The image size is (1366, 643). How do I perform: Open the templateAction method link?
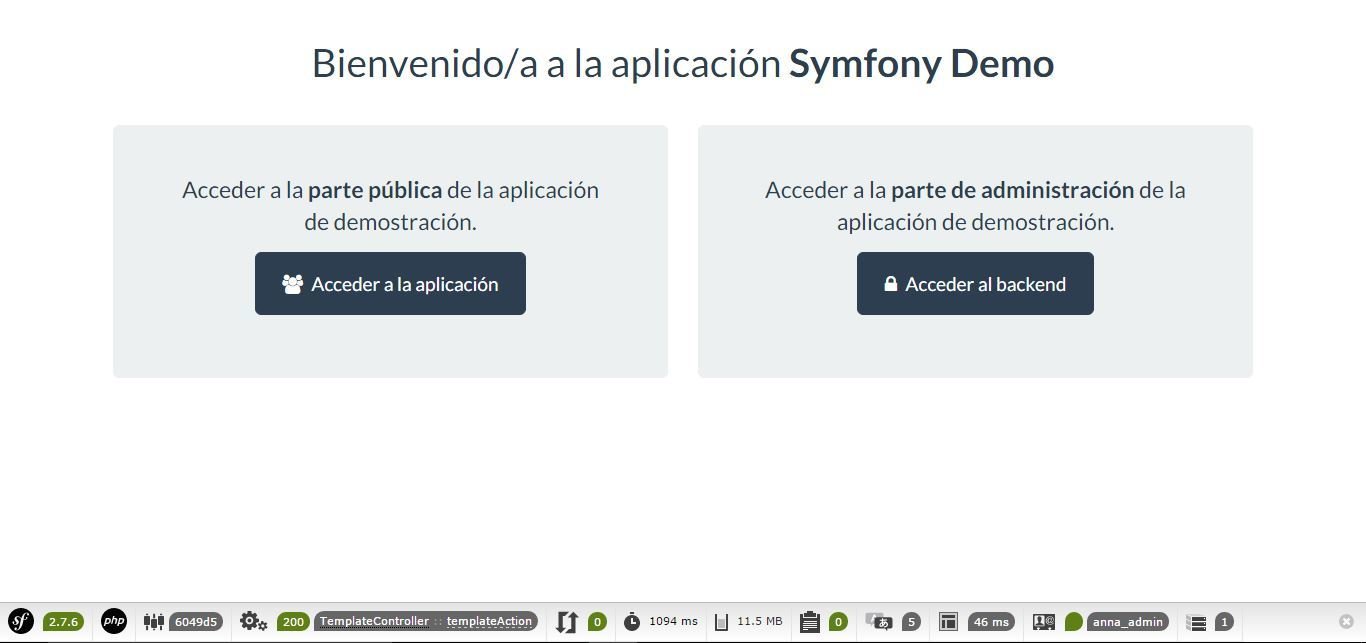489,621
